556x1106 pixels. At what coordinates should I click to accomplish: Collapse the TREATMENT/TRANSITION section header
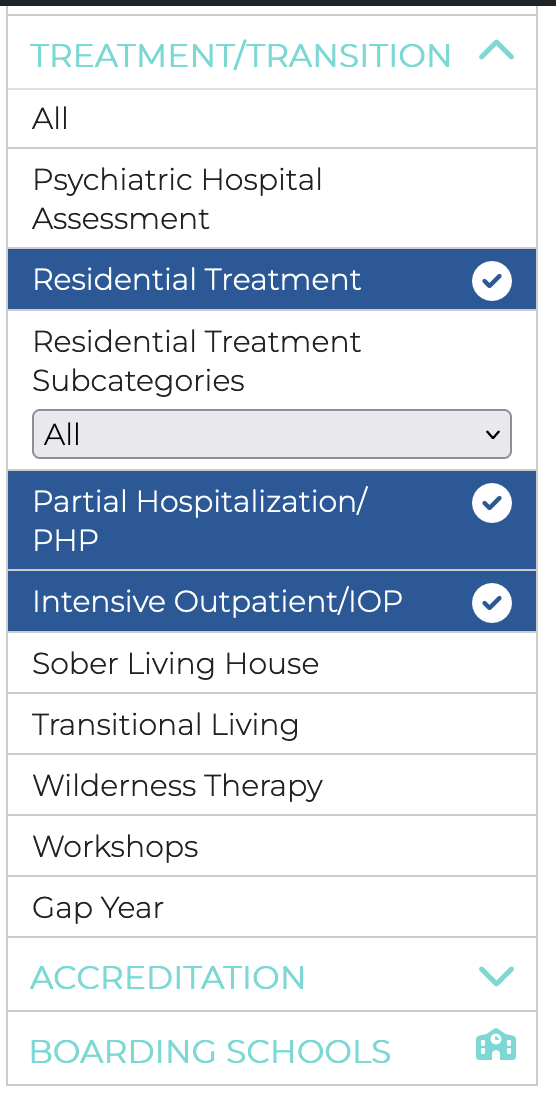click(x=272, y=54)
